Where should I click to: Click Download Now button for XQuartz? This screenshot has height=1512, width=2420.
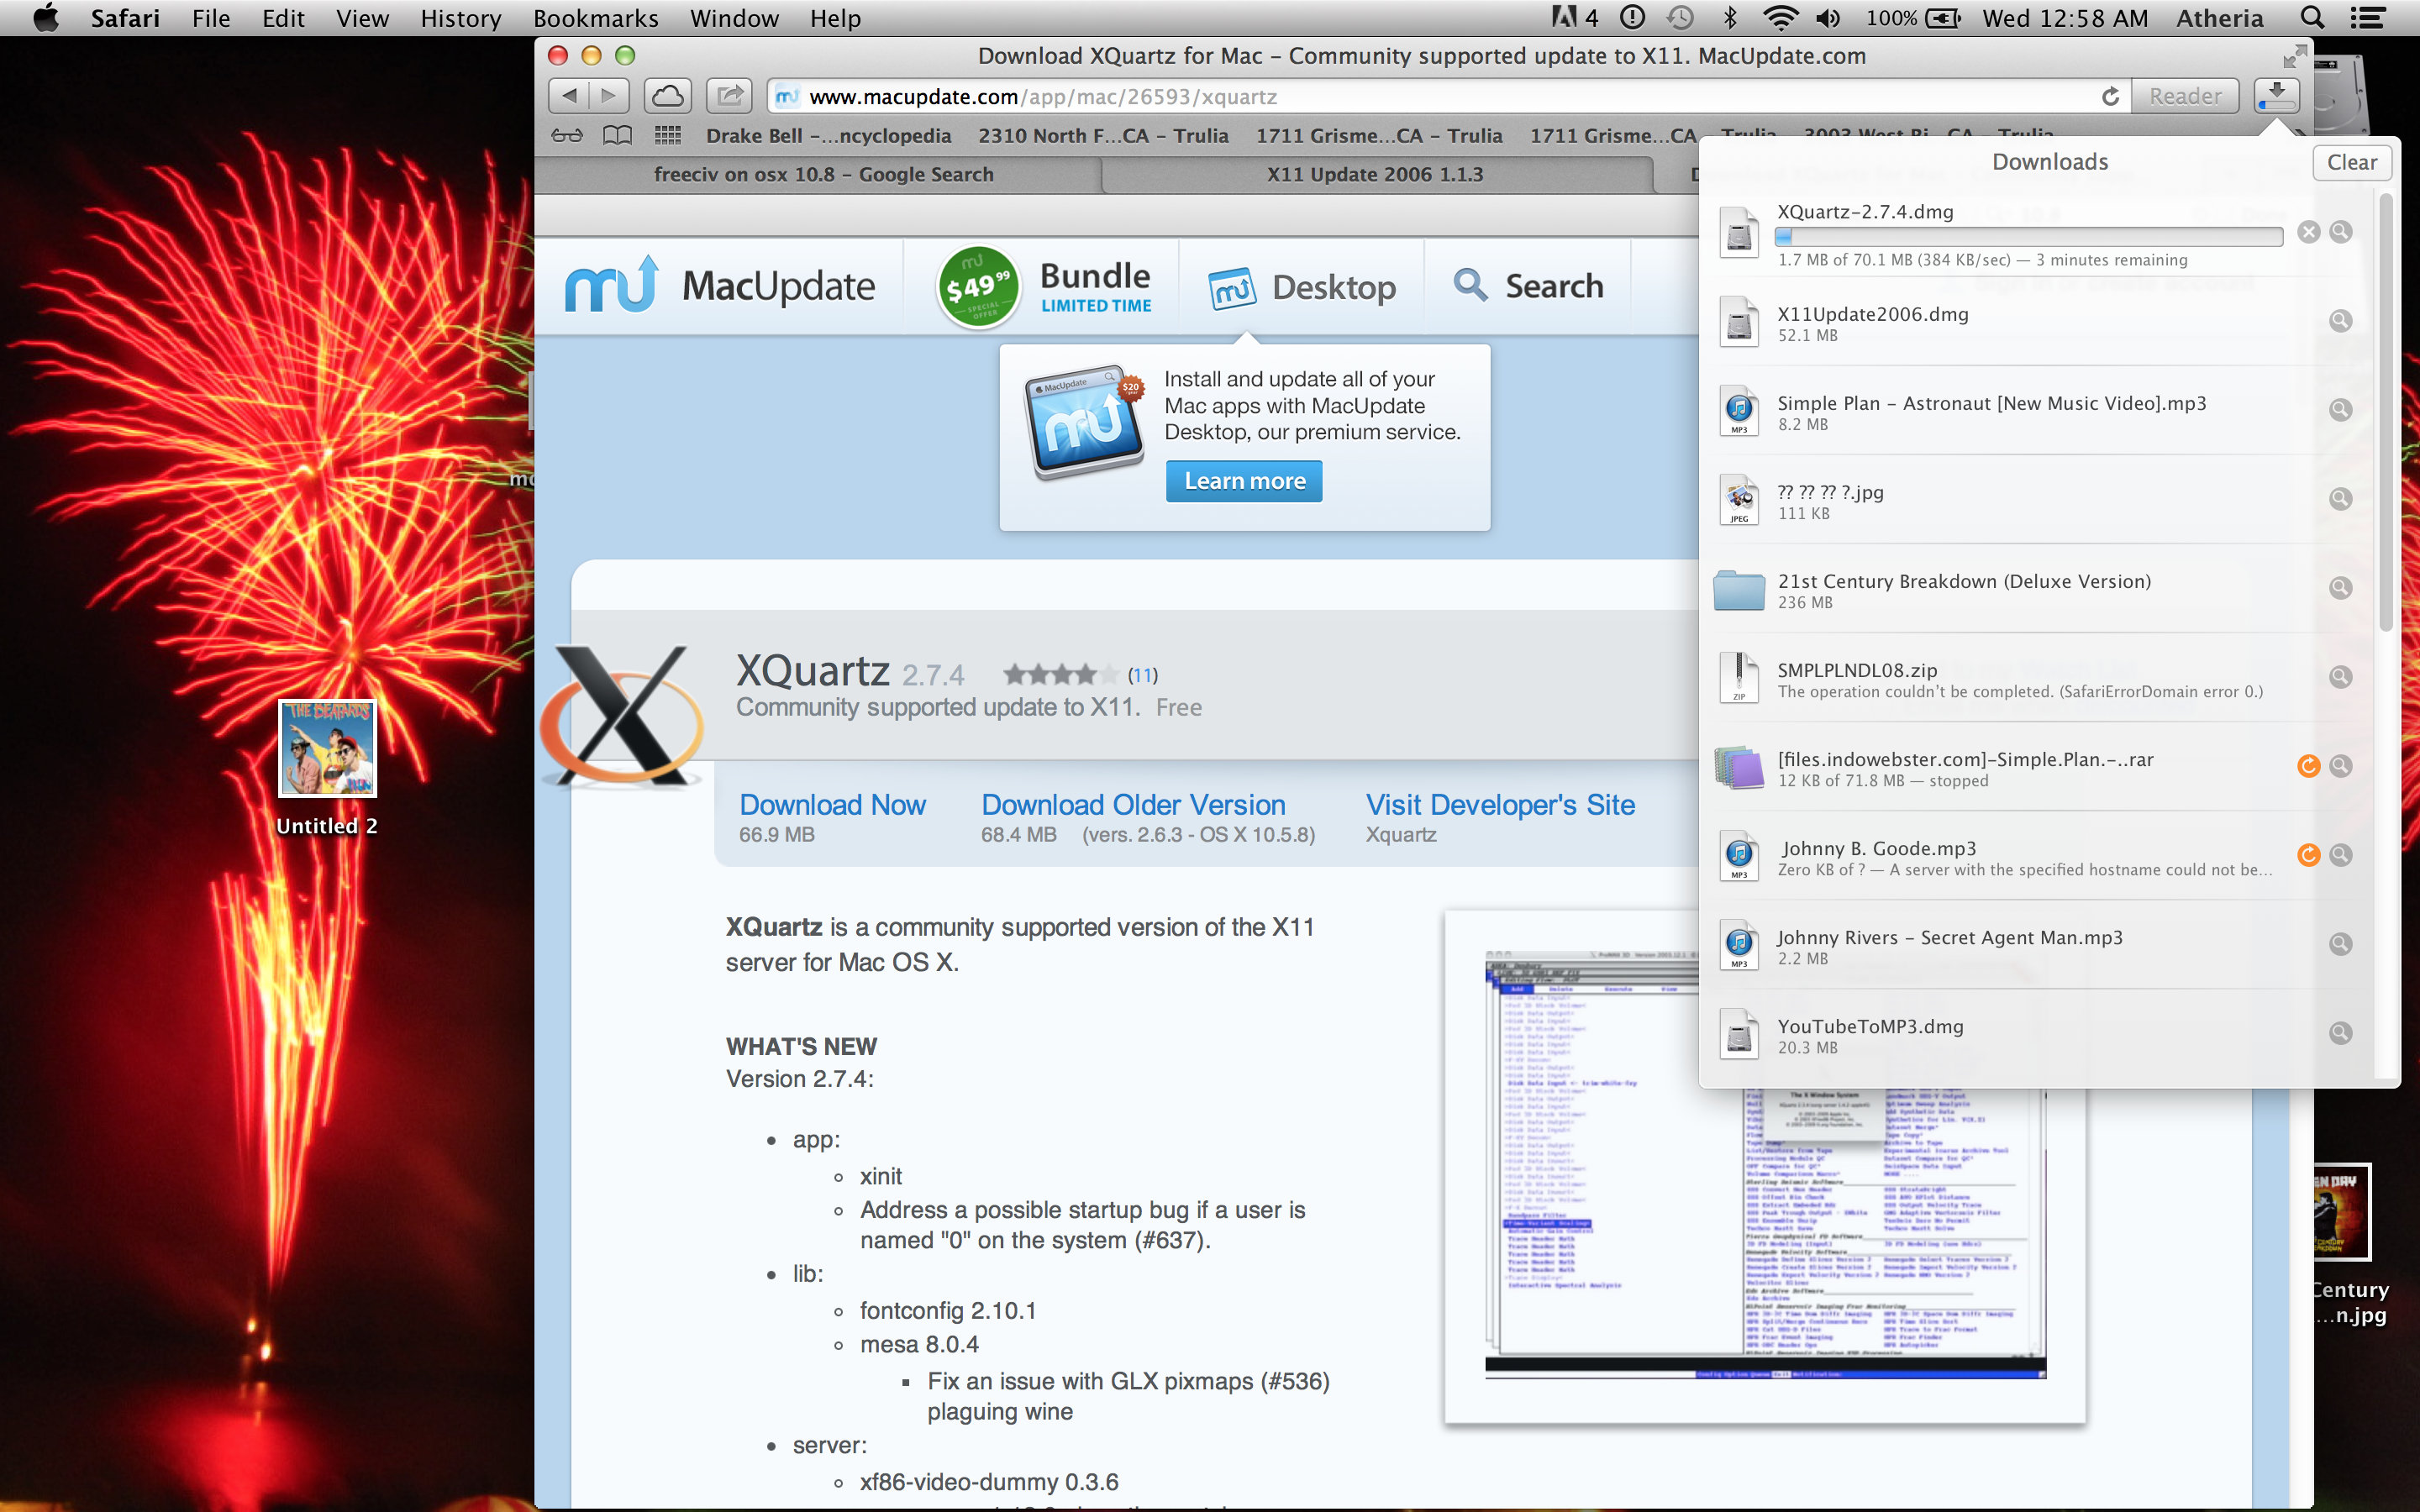pos(834,805)
